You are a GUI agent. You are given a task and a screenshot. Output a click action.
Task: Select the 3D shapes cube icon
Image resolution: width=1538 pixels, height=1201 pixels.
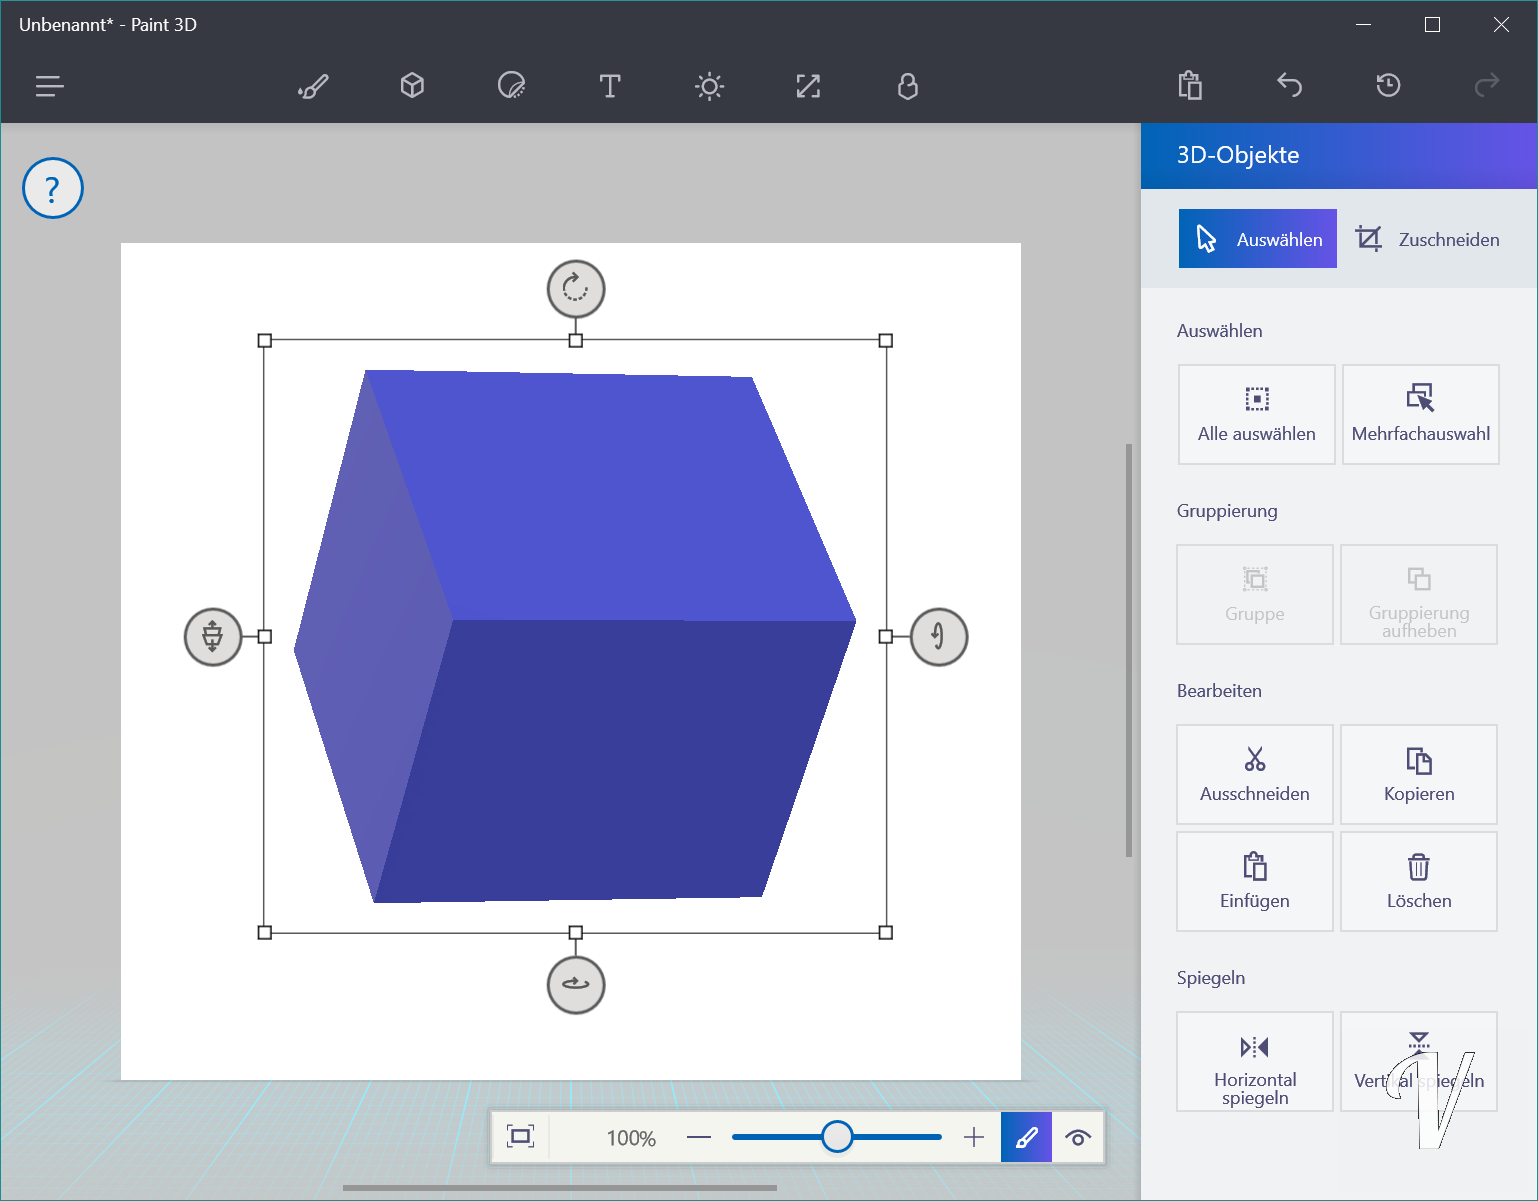pos(412,87)
